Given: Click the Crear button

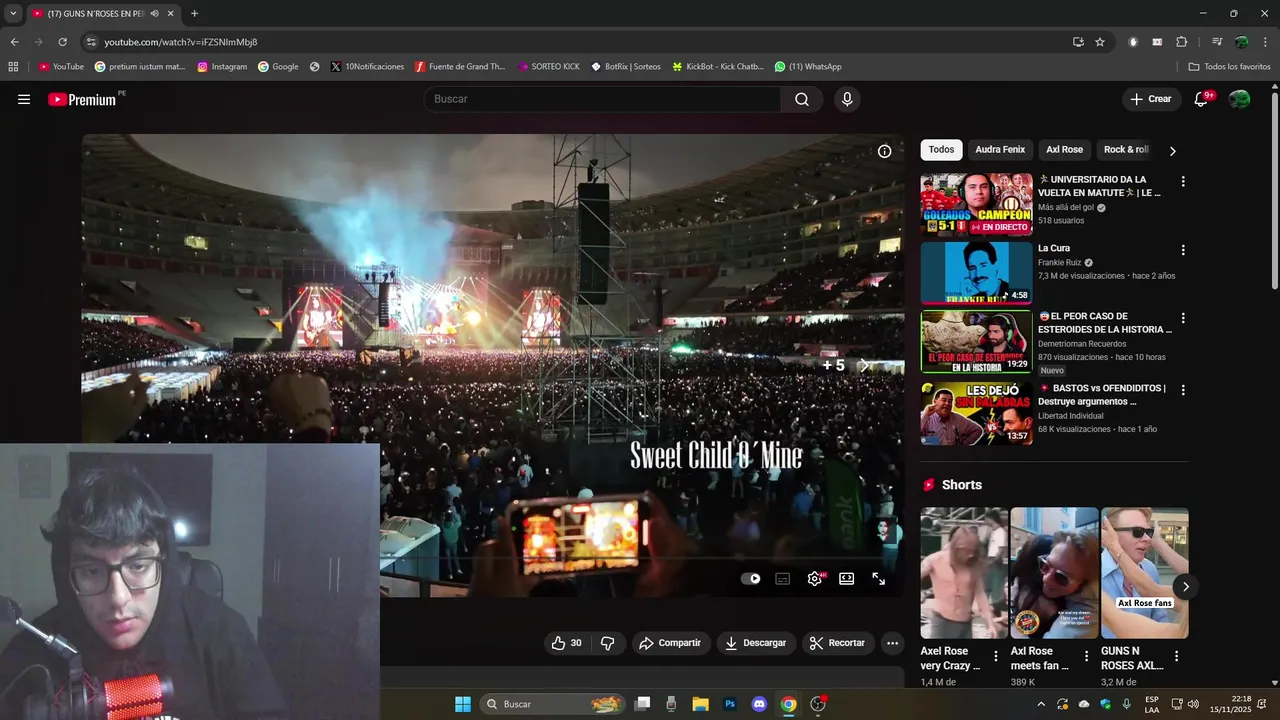Looking at the screenshot, I should coord(1151,99).
